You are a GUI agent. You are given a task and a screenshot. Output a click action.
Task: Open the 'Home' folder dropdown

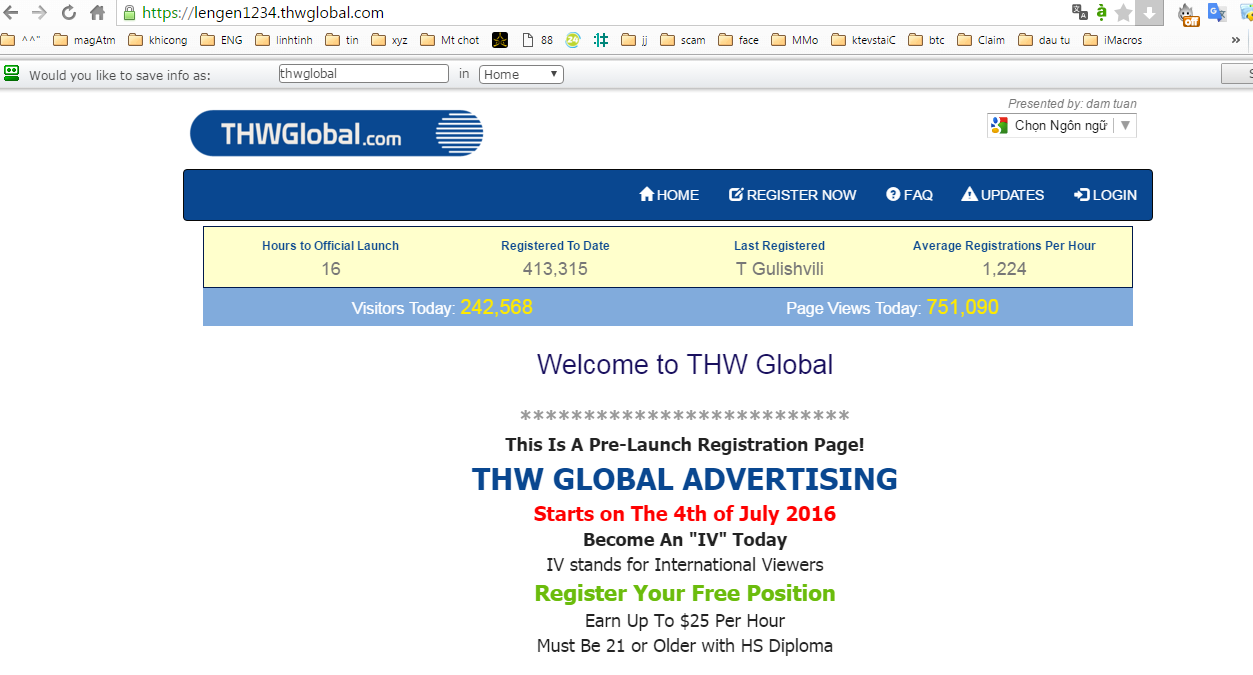click(x=521, y=74)
